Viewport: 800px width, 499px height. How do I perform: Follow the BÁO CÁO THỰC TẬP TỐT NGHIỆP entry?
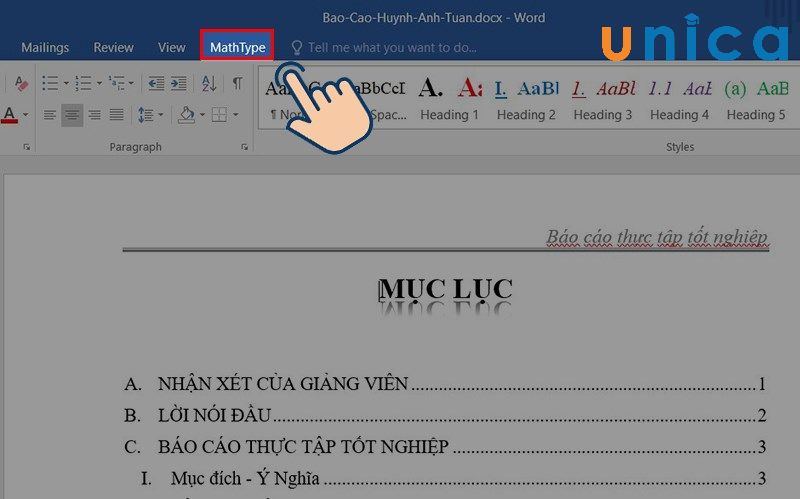pos(445,447)
